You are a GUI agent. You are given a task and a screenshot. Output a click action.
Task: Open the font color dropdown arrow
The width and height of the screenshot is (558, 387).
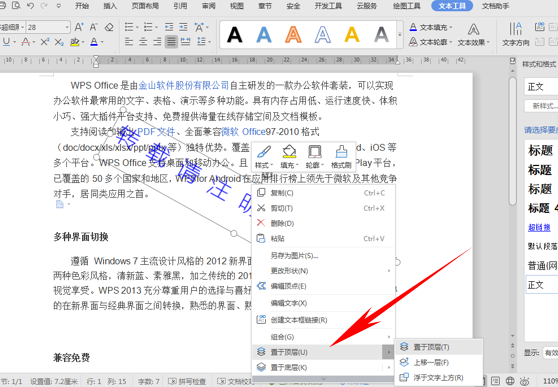[x=102, y=42]
